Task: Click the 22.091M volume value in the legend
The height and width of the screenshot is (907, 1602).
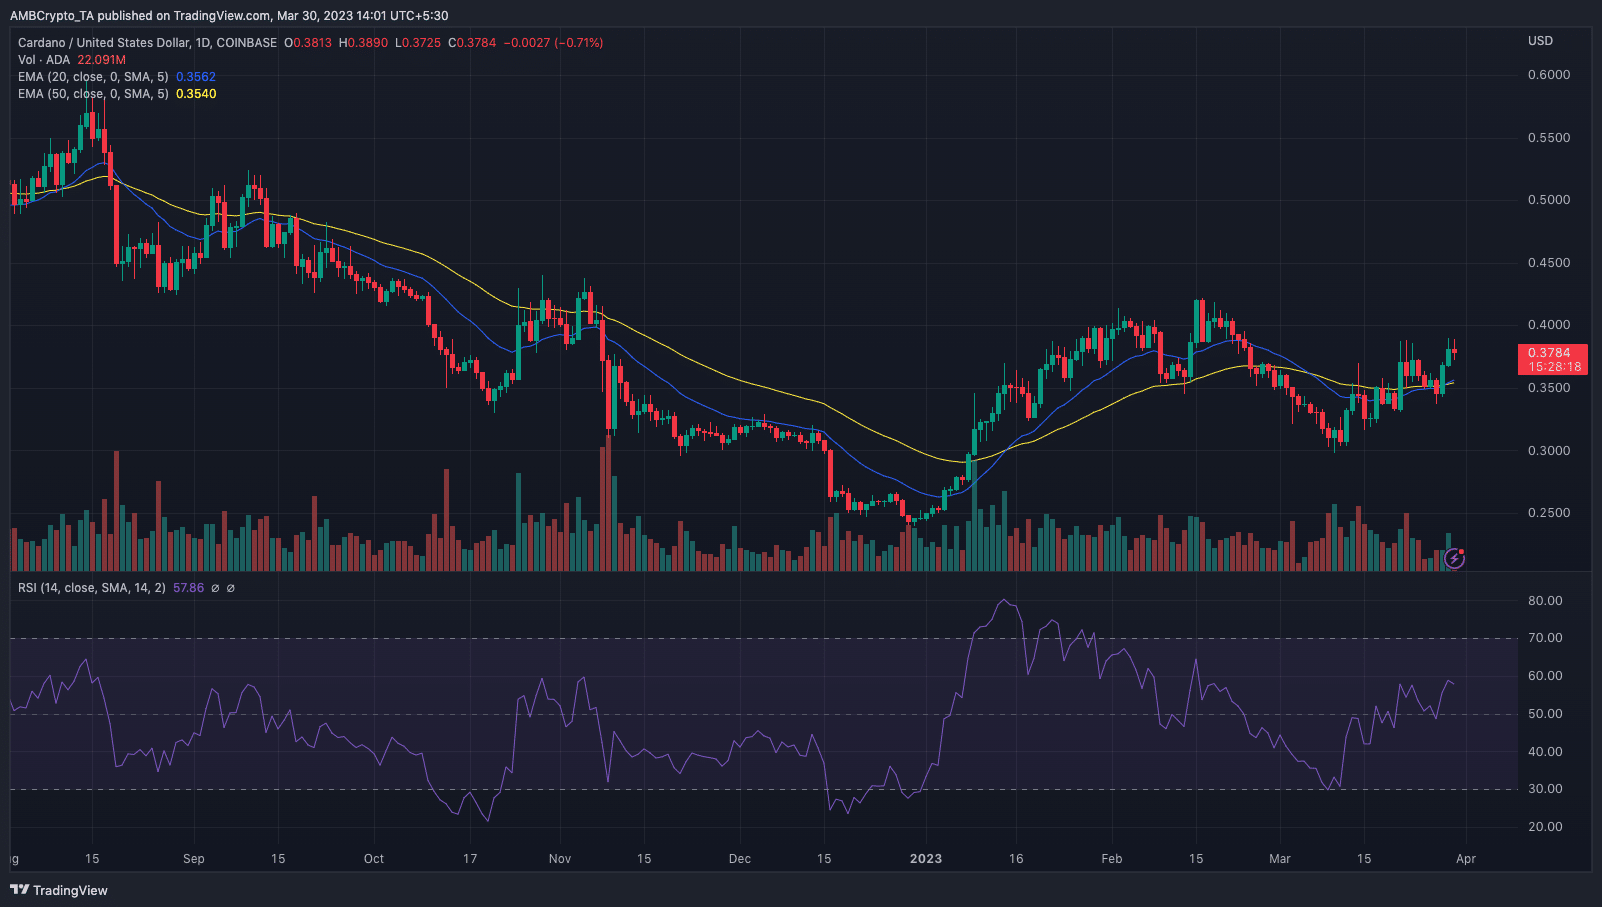Action: point(100,59)
